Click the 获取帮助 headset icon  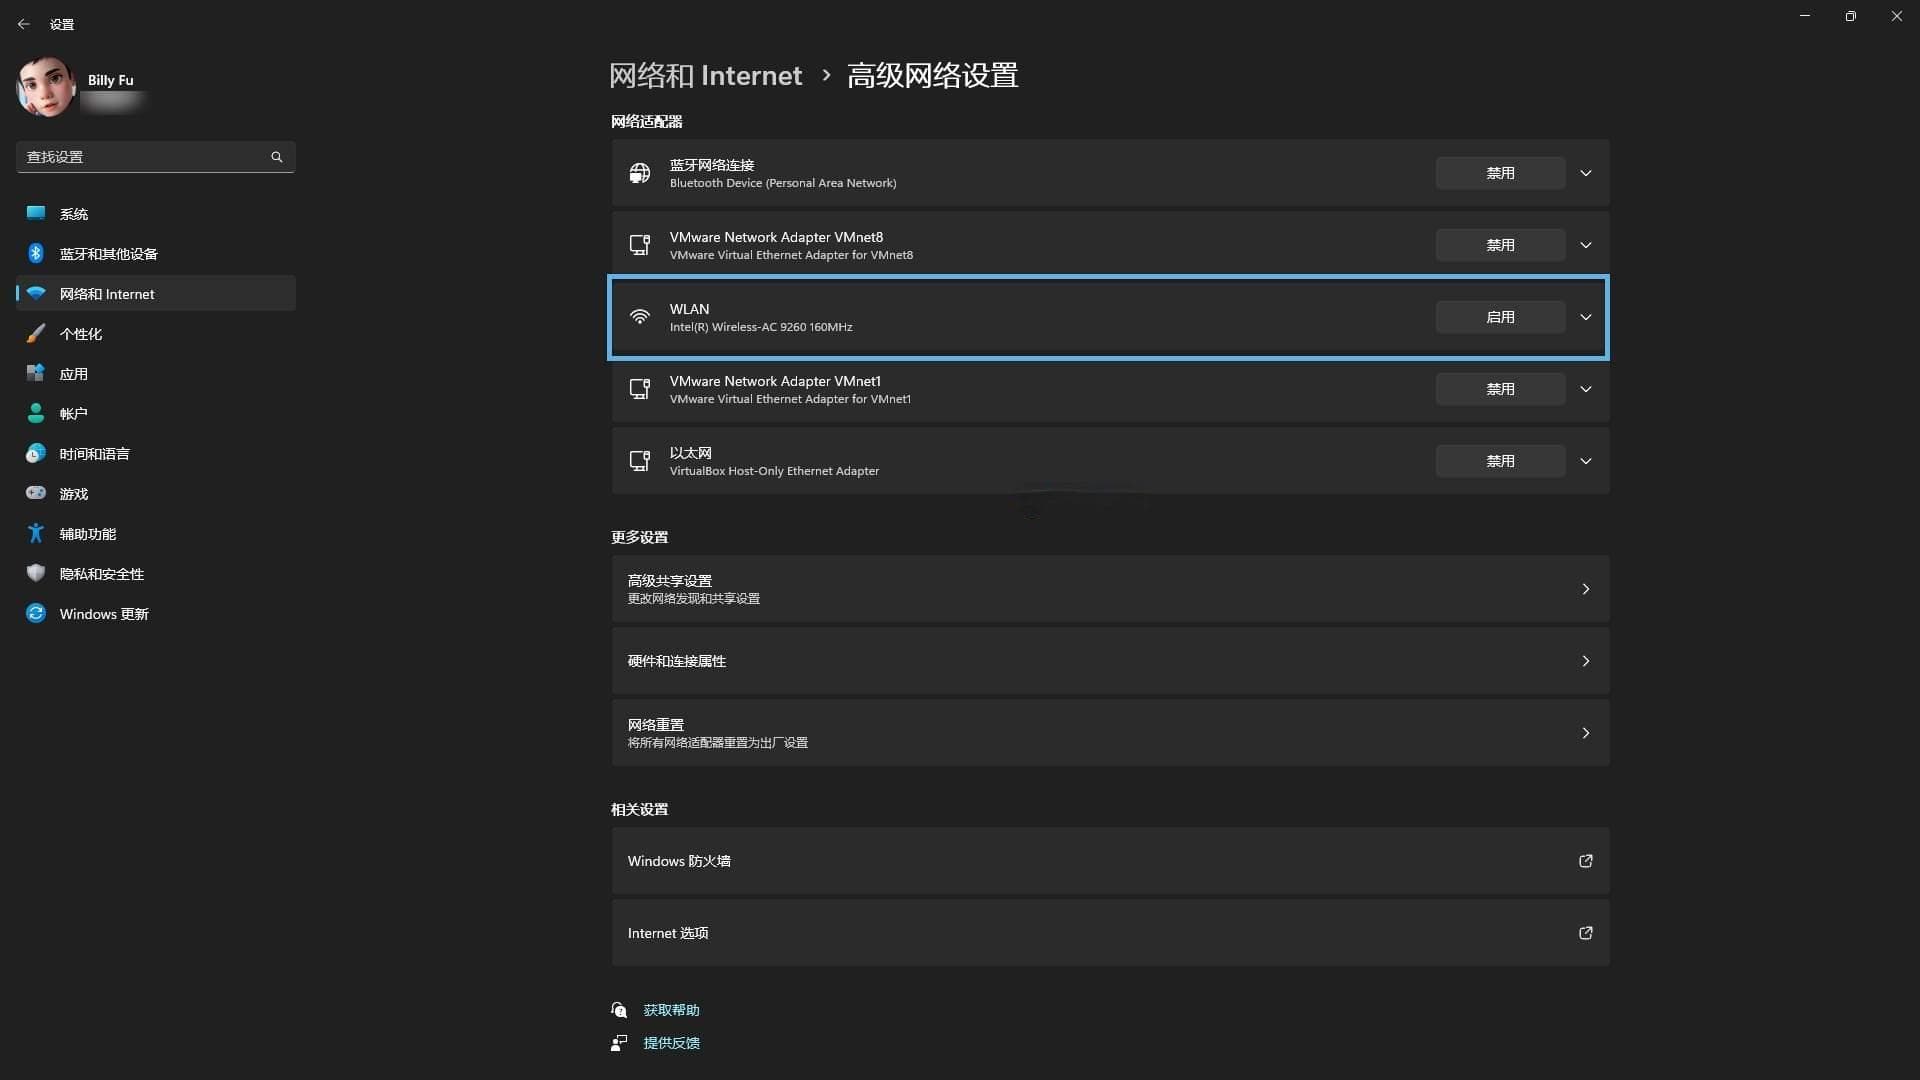(x=619, y=1010)
